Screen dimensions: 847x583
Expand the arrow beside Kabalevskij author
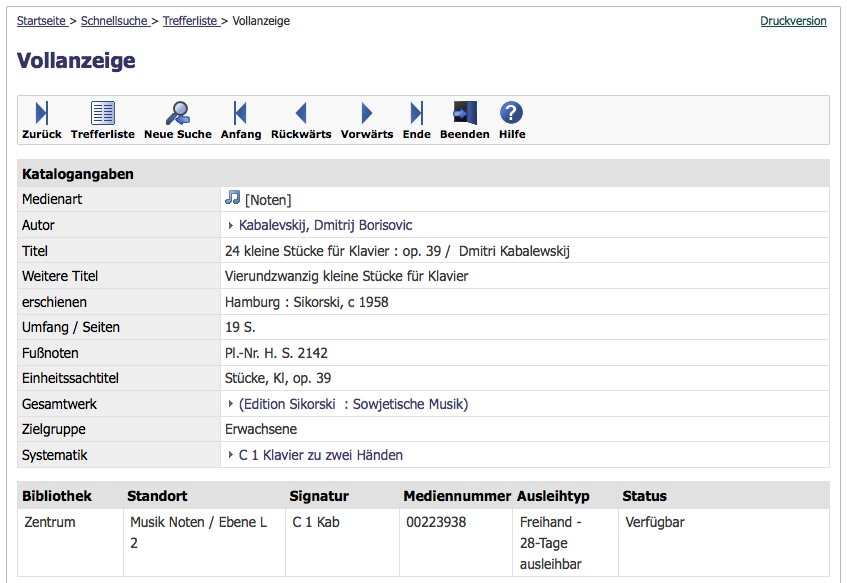click(231, 225)
